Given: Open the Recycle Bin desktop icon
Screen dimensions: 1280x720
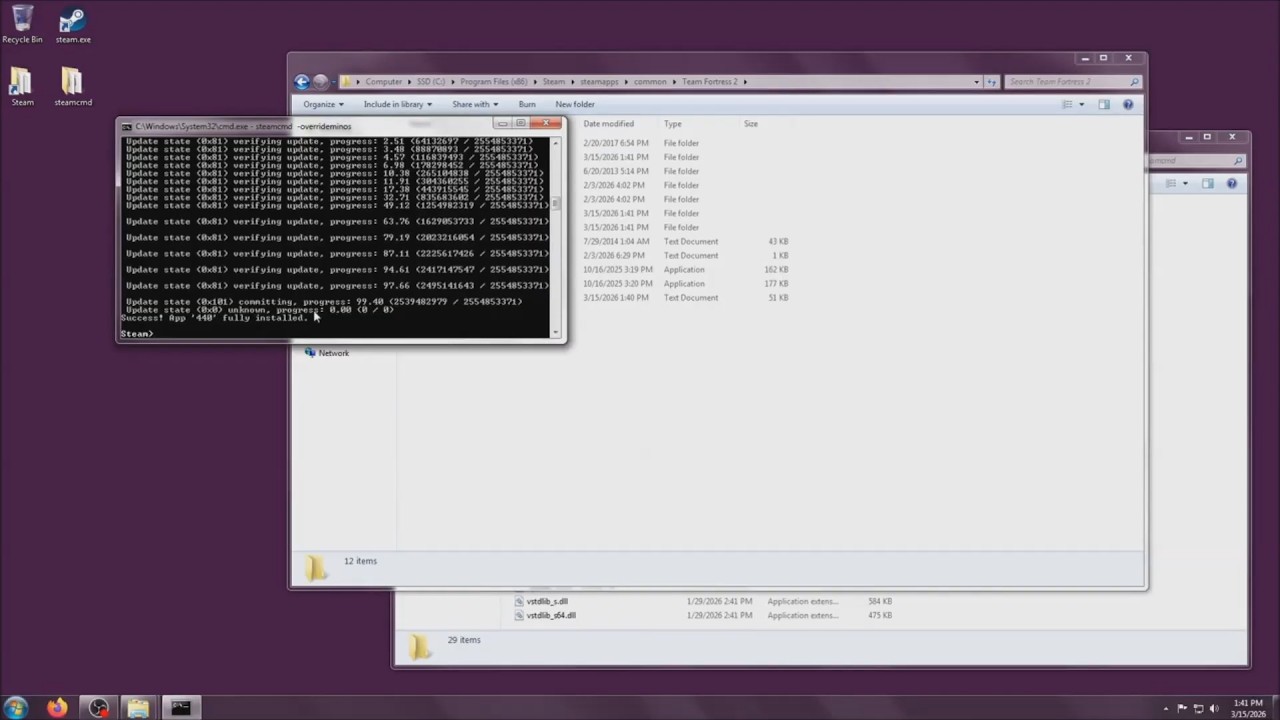Looking at the screenshot, I should (22, 24).
